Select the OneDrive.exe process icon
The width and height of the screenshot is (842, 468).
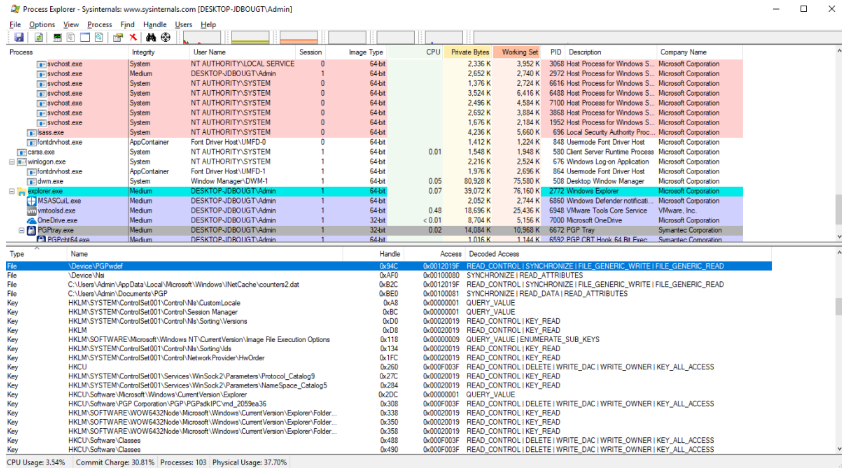coord(31,220)
